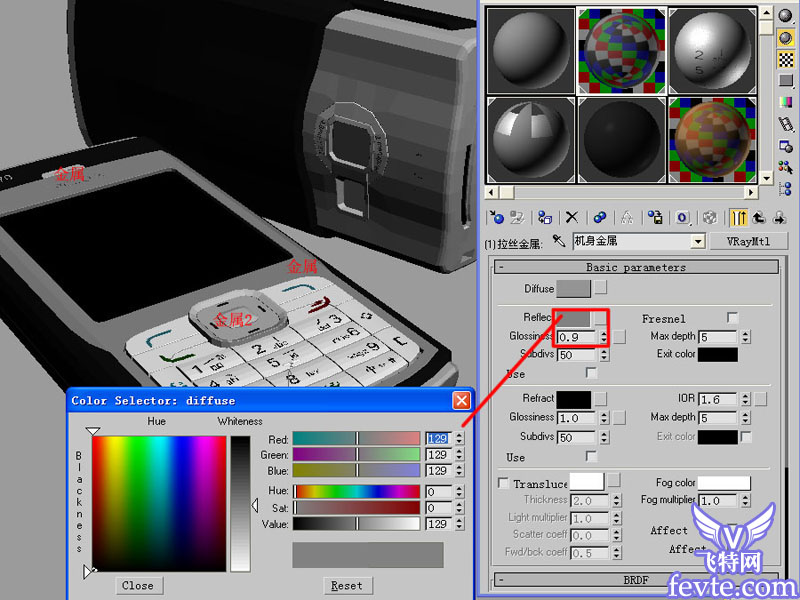Click on the Red slider bar

[x=357, y=438]
